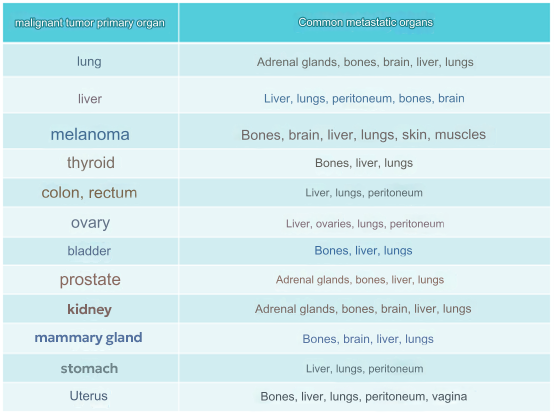
Task: Select the bold 'kidney' cell
Action: pyautogui.click(x=89, y=309)
